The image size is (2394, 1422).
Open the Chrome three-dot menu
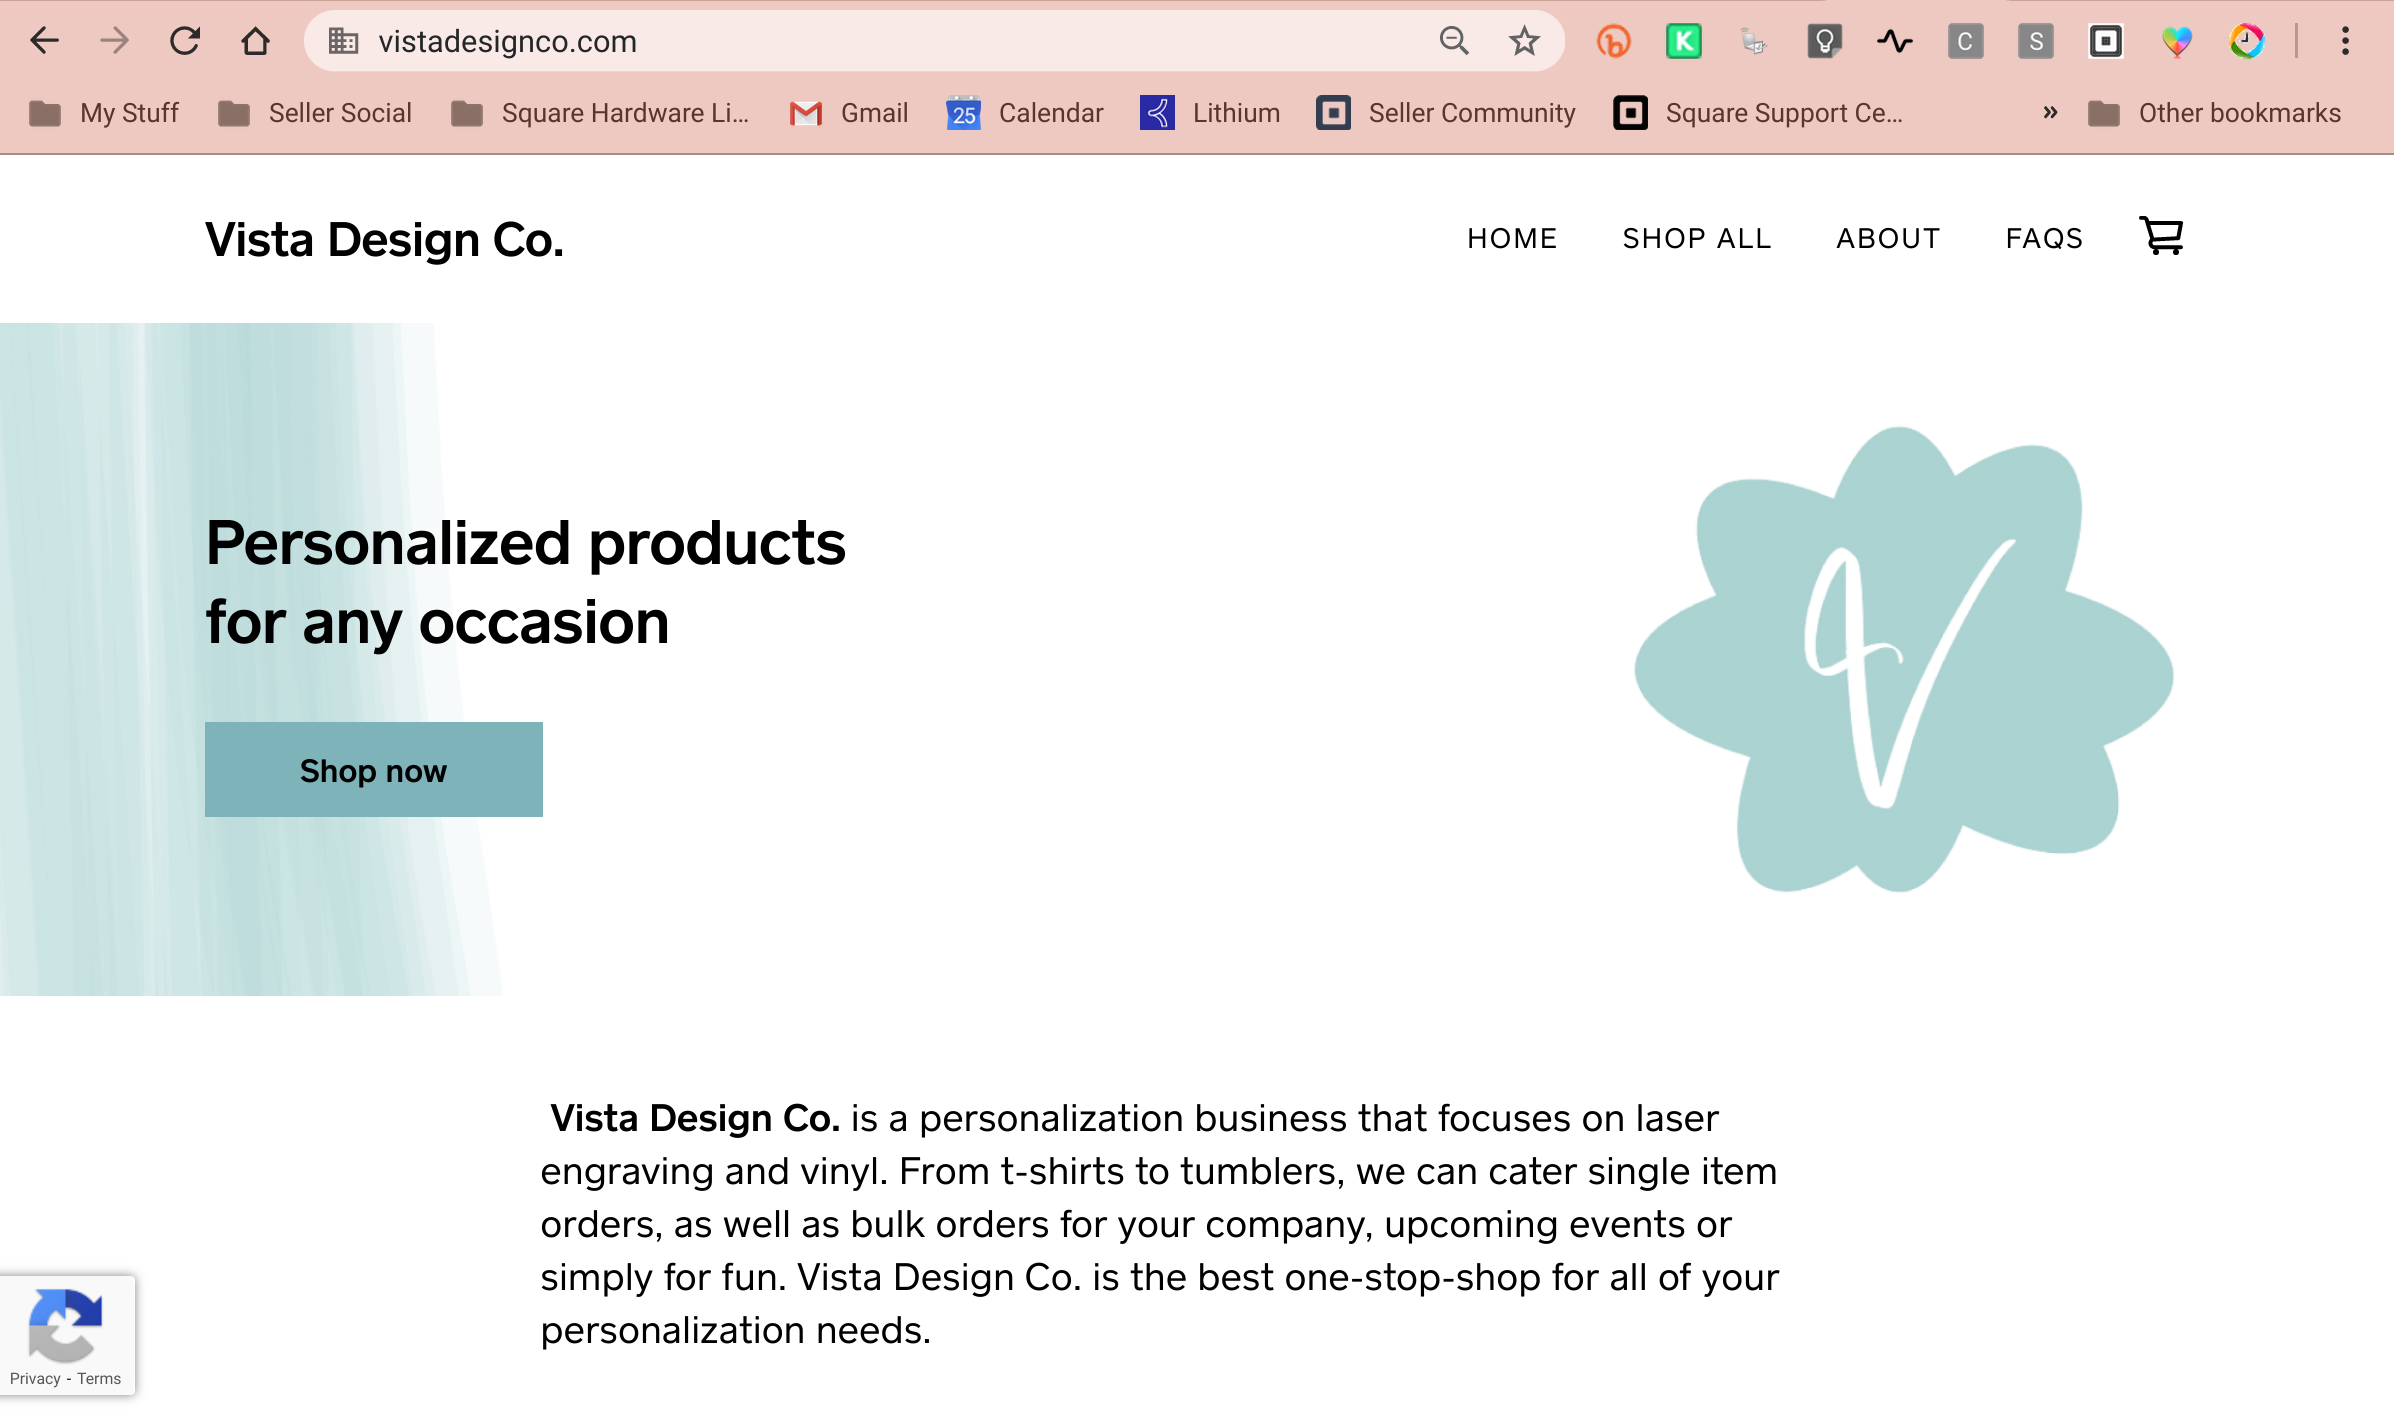2345,41
